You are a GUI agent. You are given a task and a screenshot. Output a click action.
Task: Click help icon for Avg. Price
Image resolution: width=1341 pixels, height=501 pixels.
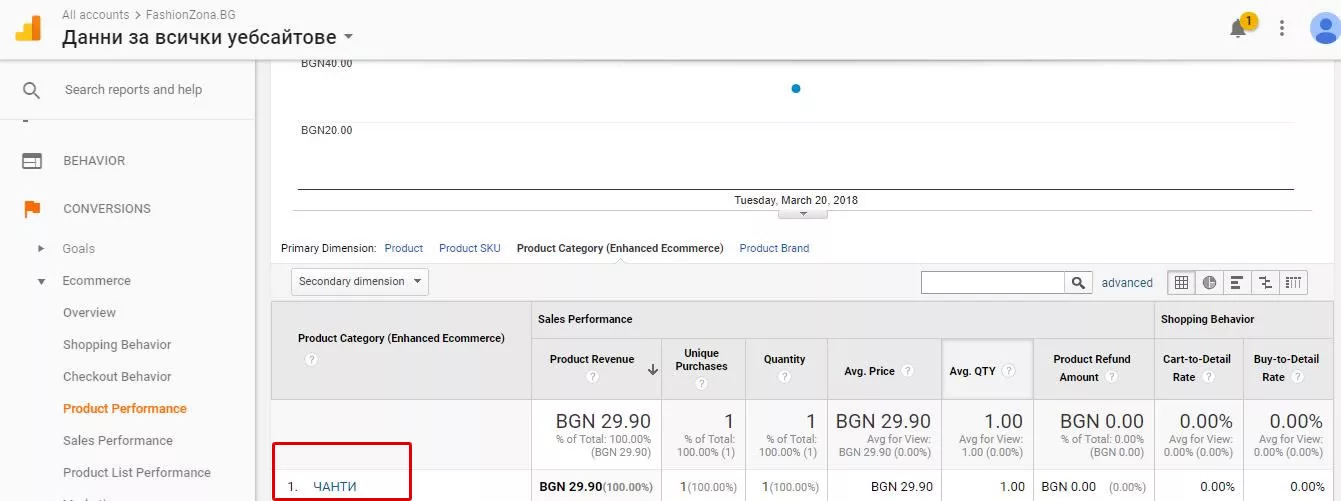pos(907,371)
